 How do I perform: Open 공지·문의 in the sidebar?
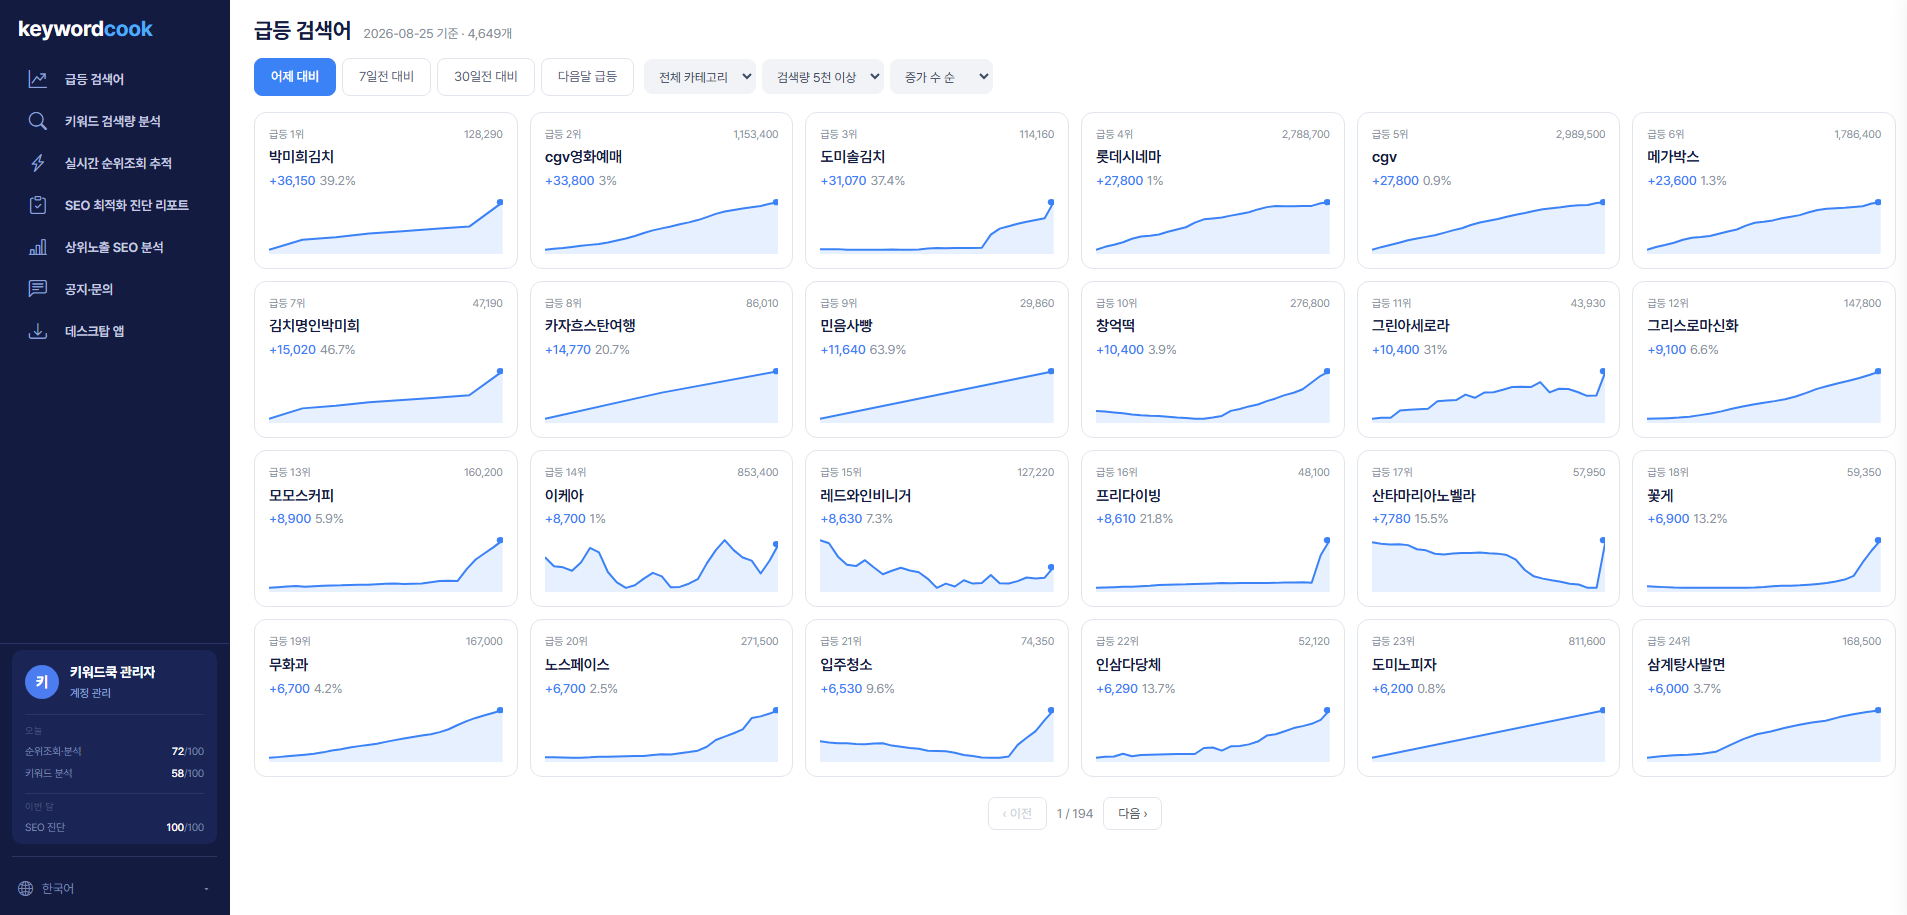pyautogui.click(x=114, y=289)
